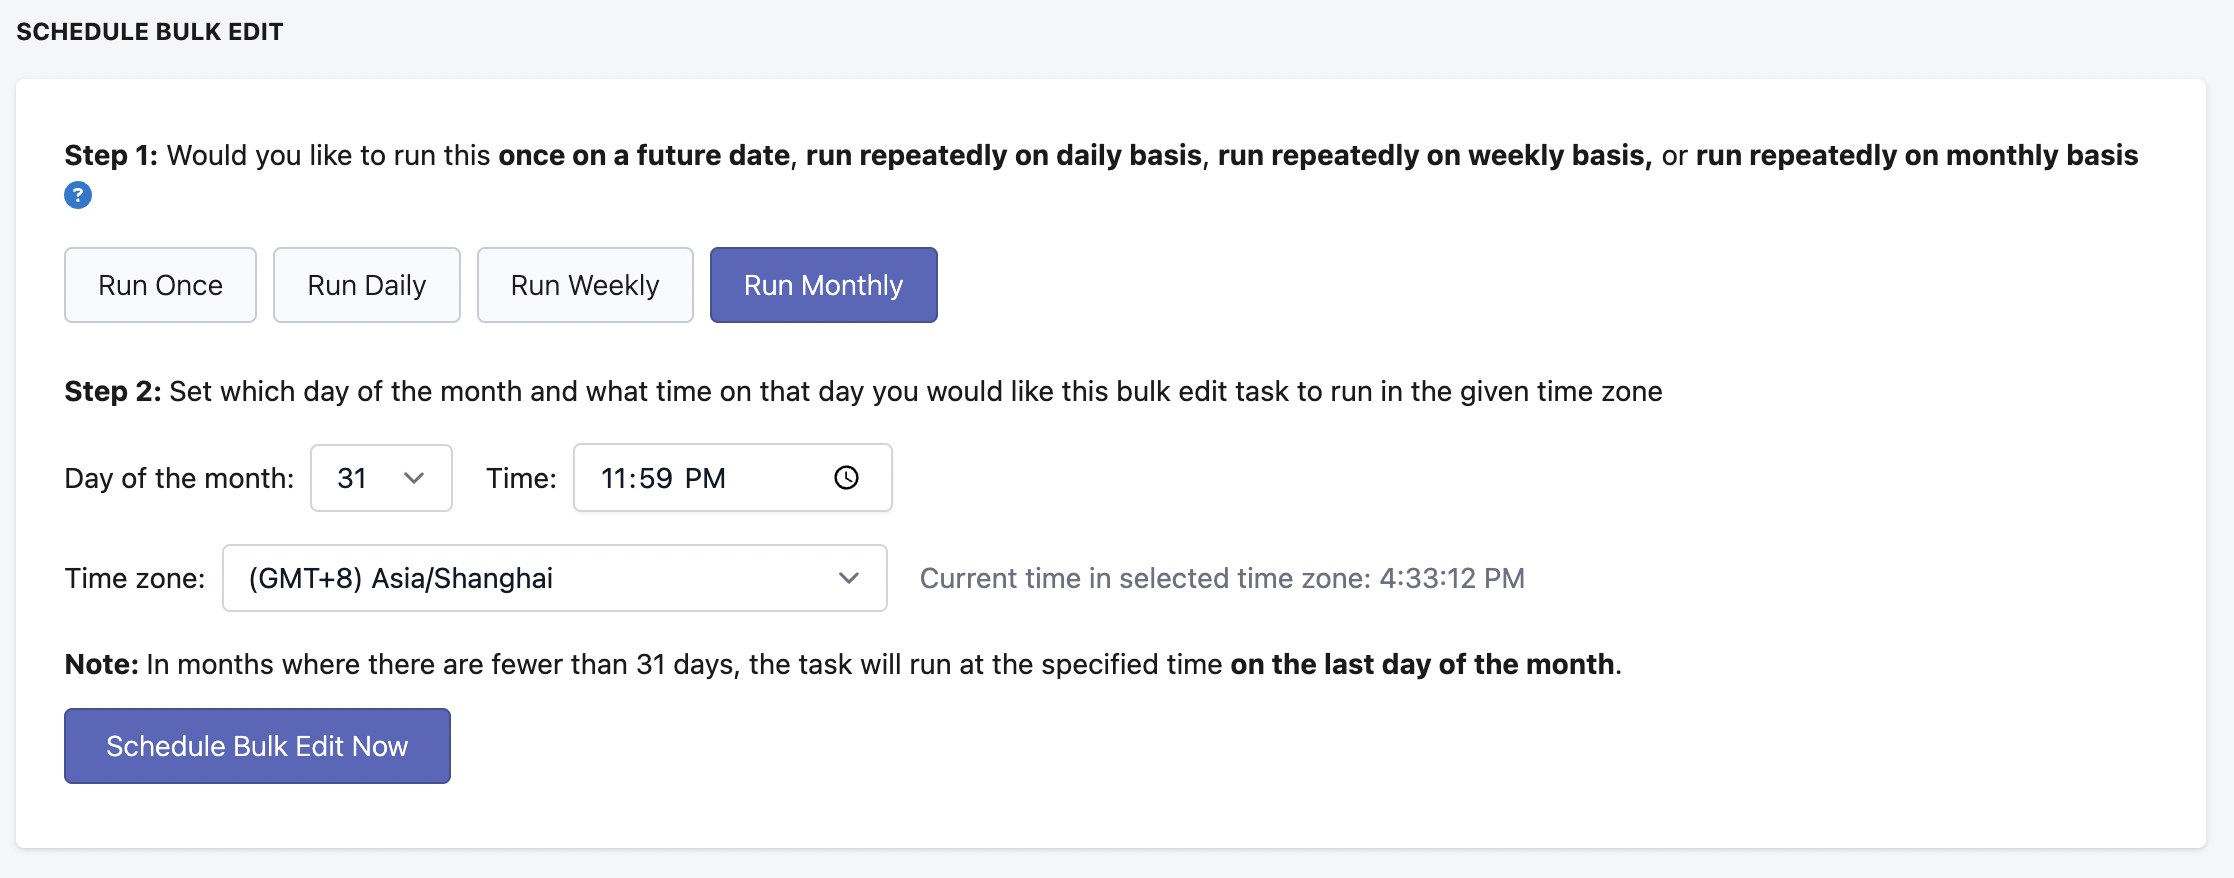Click the chevron arrow beside day 31
2234x878 pixels.
point(414,478)
